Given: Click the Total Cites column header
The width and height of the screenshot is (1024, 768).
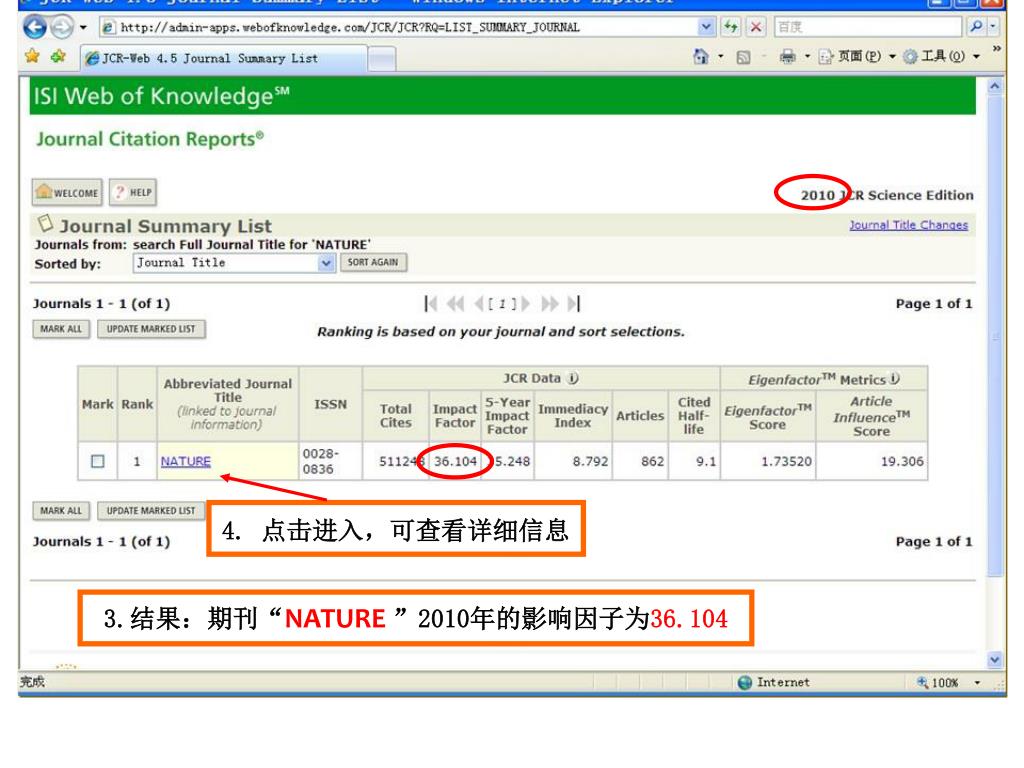Looking at the screenshot, I should click(x=396, y=415).
